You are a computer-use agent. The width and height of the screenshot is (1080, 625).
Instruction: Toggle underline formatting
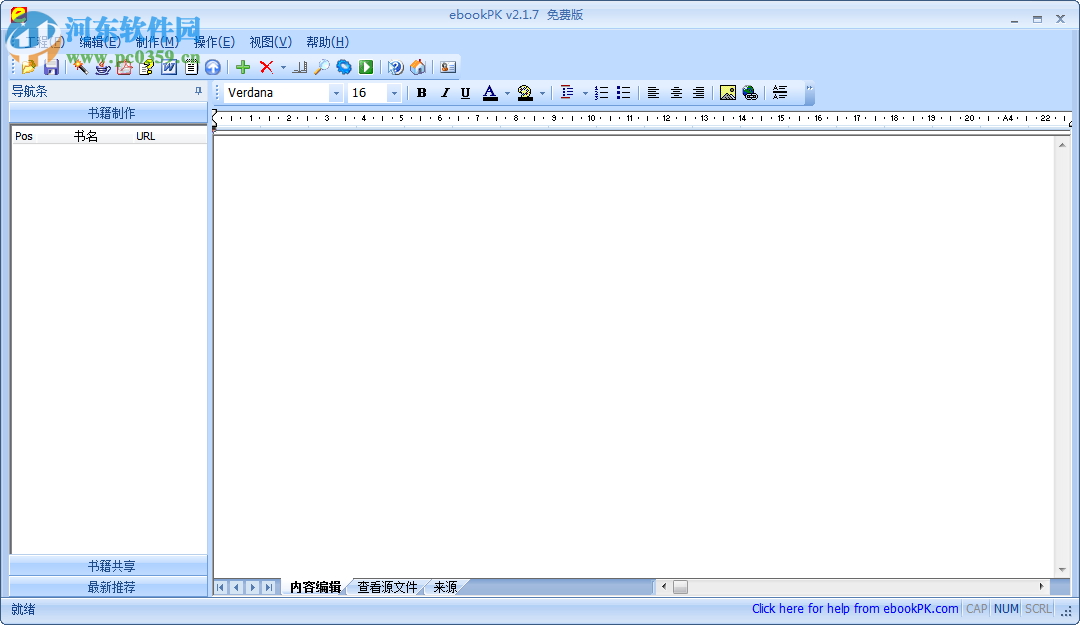pos(467,92)
